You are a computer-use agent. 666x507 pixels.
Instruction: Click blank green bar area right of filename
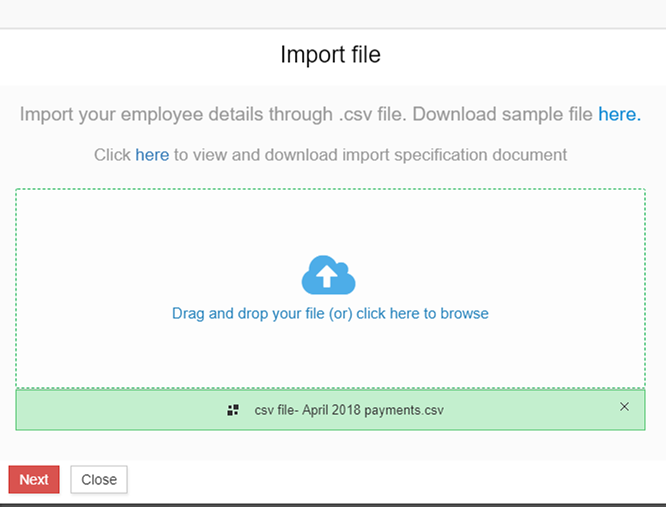tap(530, 410)
